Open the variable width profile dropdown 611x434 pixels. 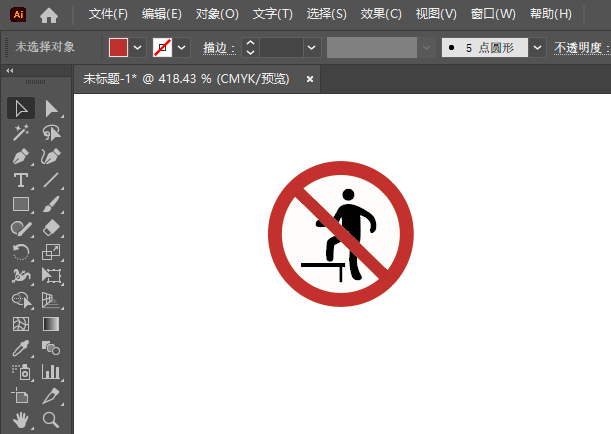[427, 48]
